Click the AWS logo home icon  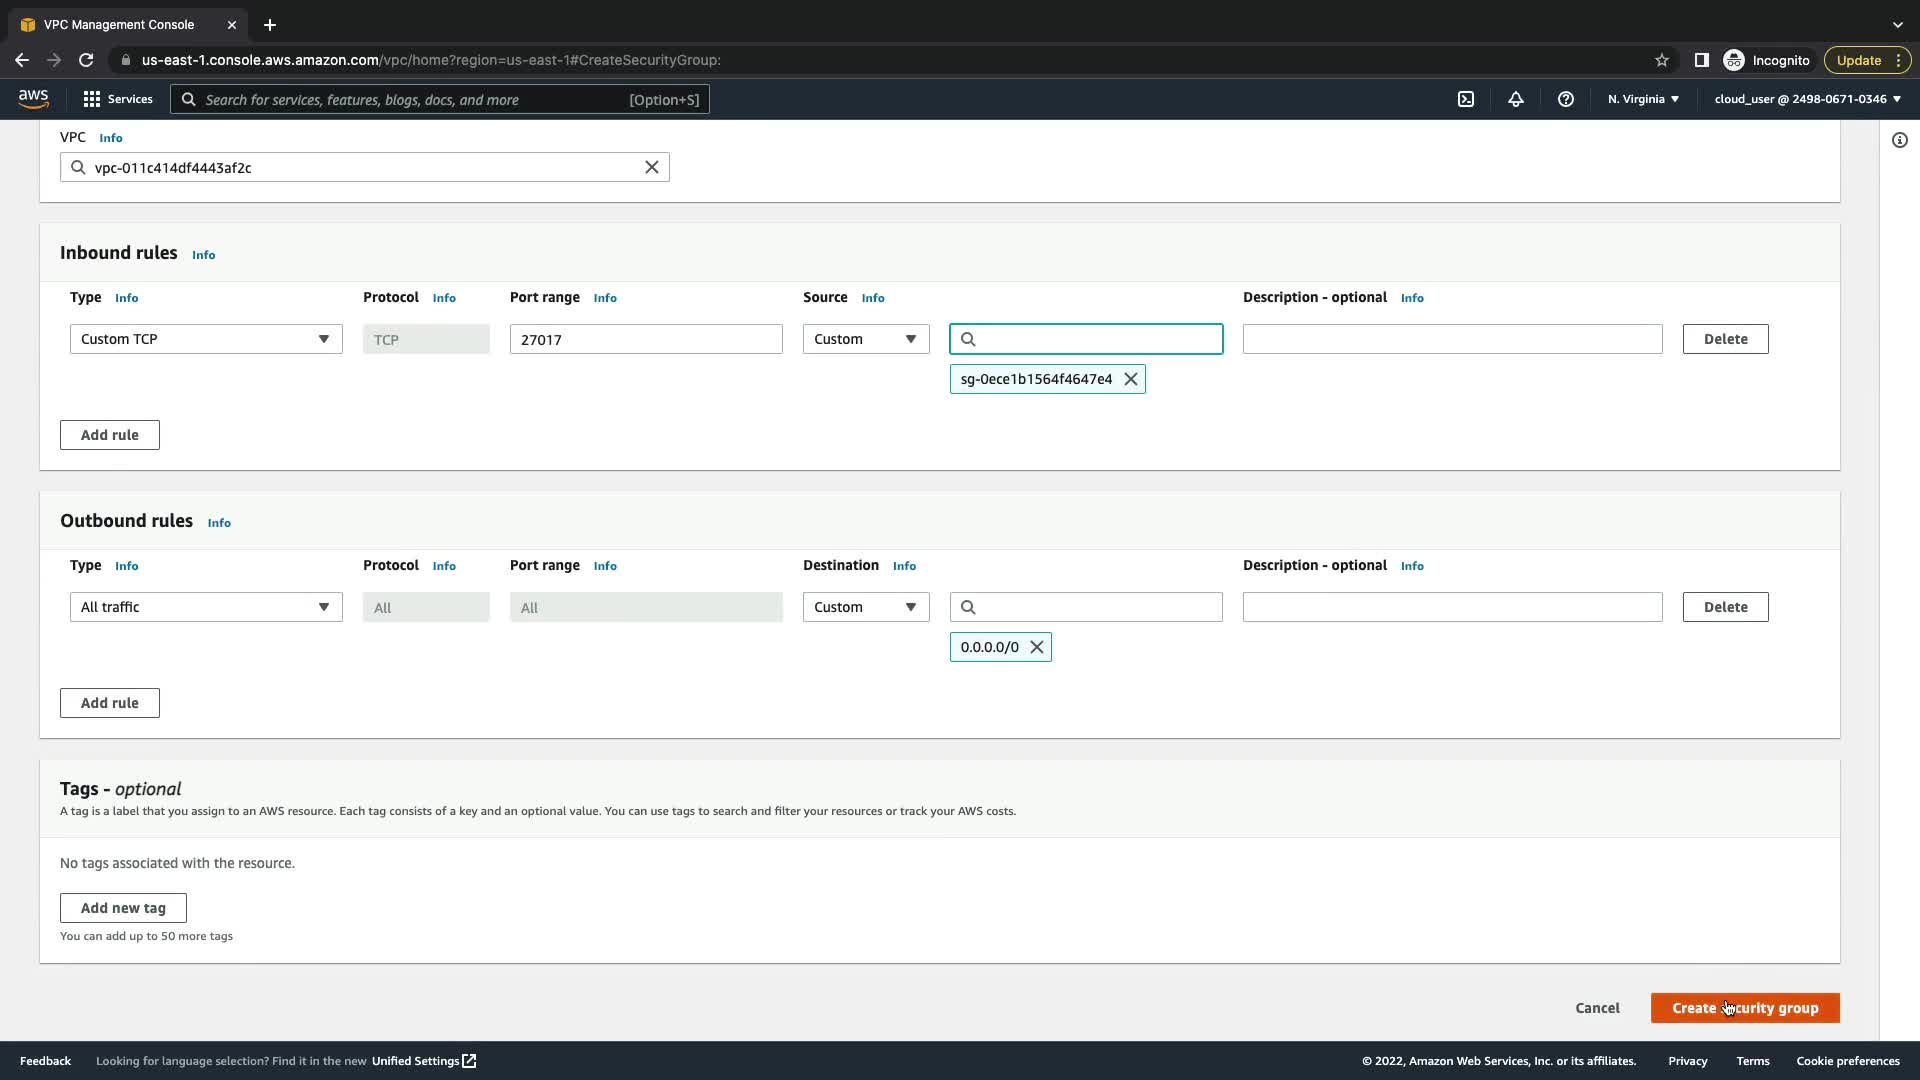(x=33, y=98)
